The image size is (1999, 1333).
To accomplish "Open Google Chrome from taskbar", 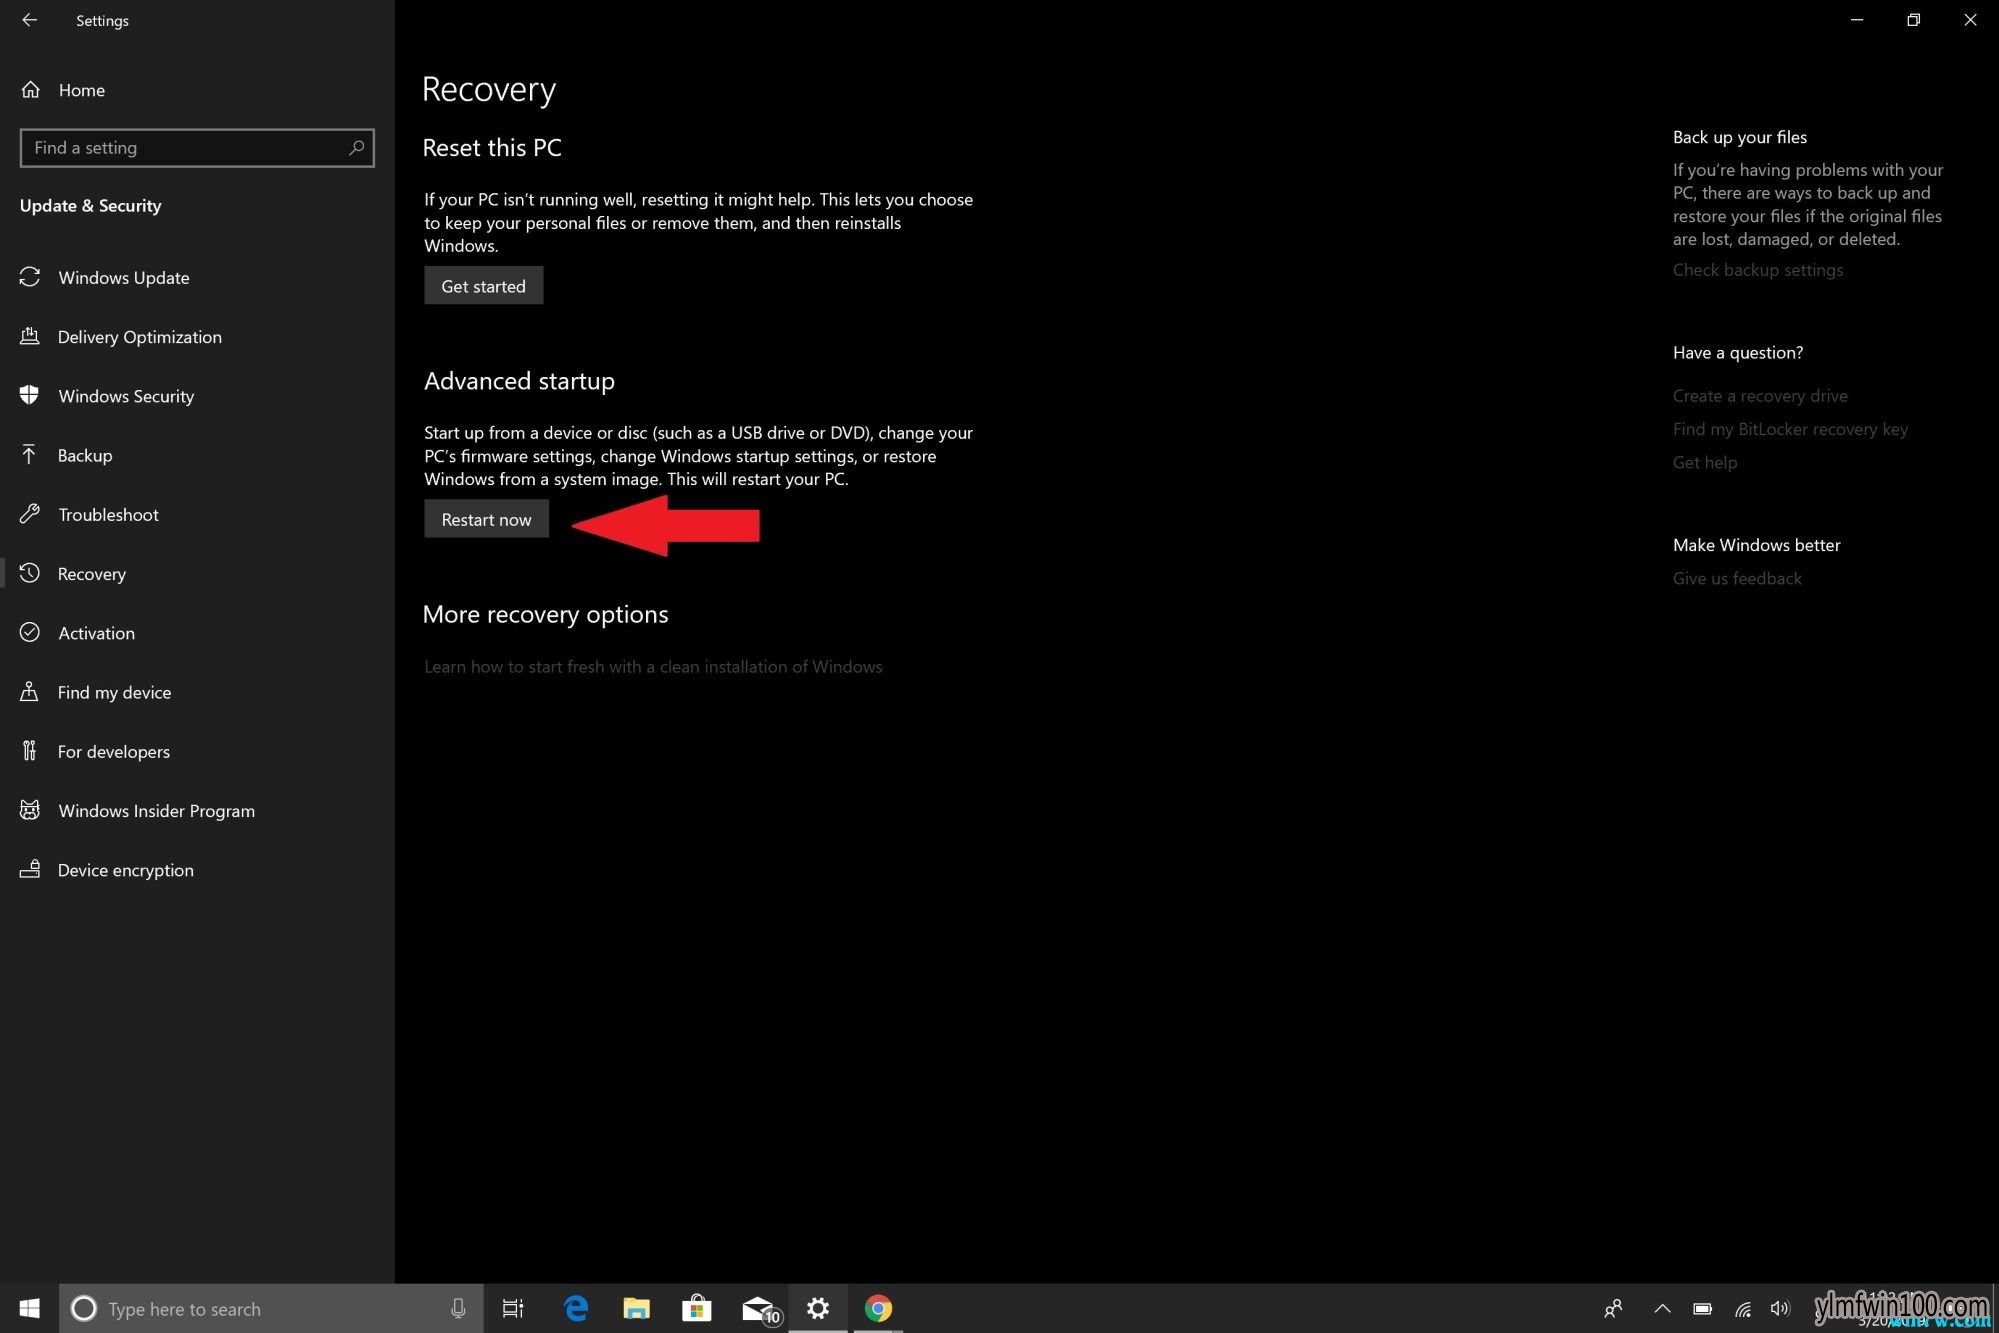I will click(878, 1308).
